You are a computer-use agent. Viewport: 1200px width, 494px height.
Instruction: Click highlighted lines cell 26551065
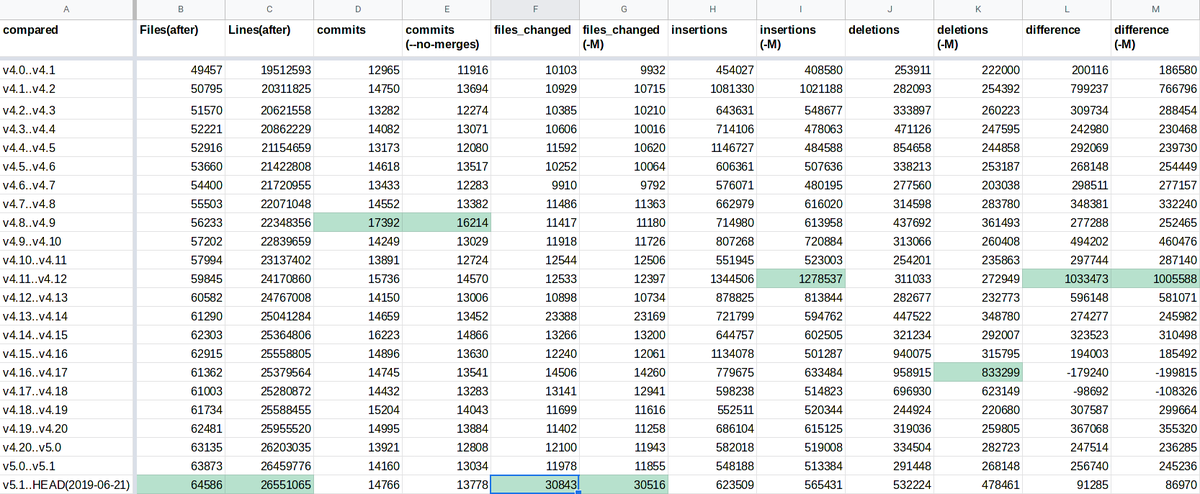pos(269,485)
